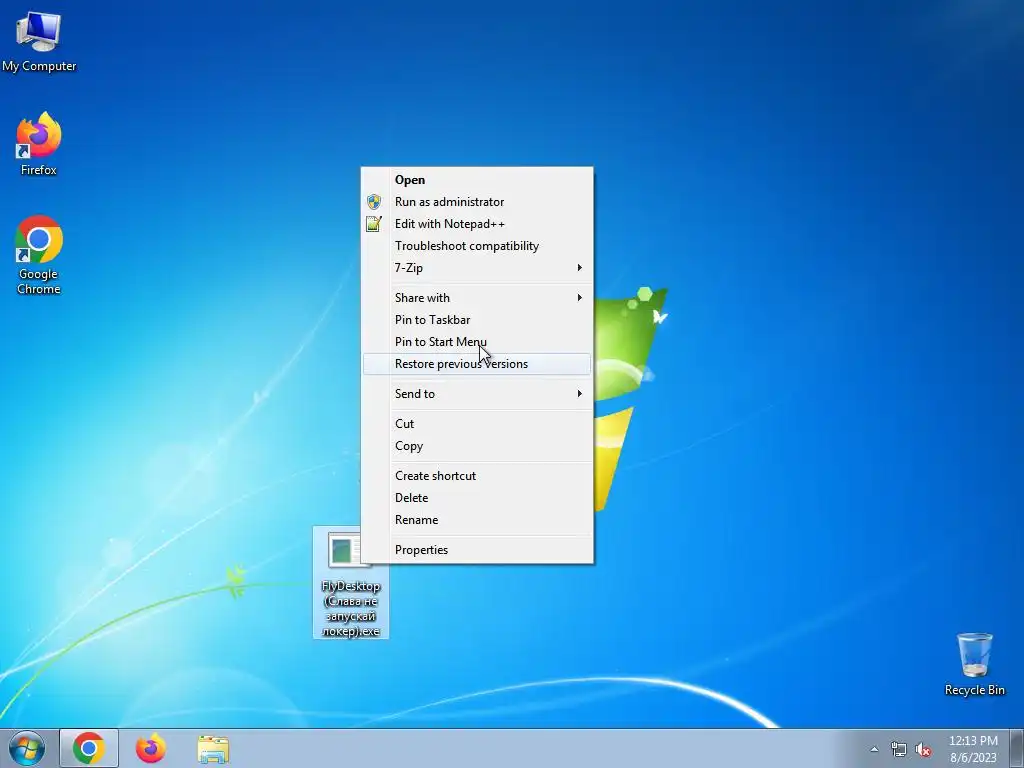1024x768 pixels.
Task: Launch Firefox from the taskbar
Action: (151, 748)
